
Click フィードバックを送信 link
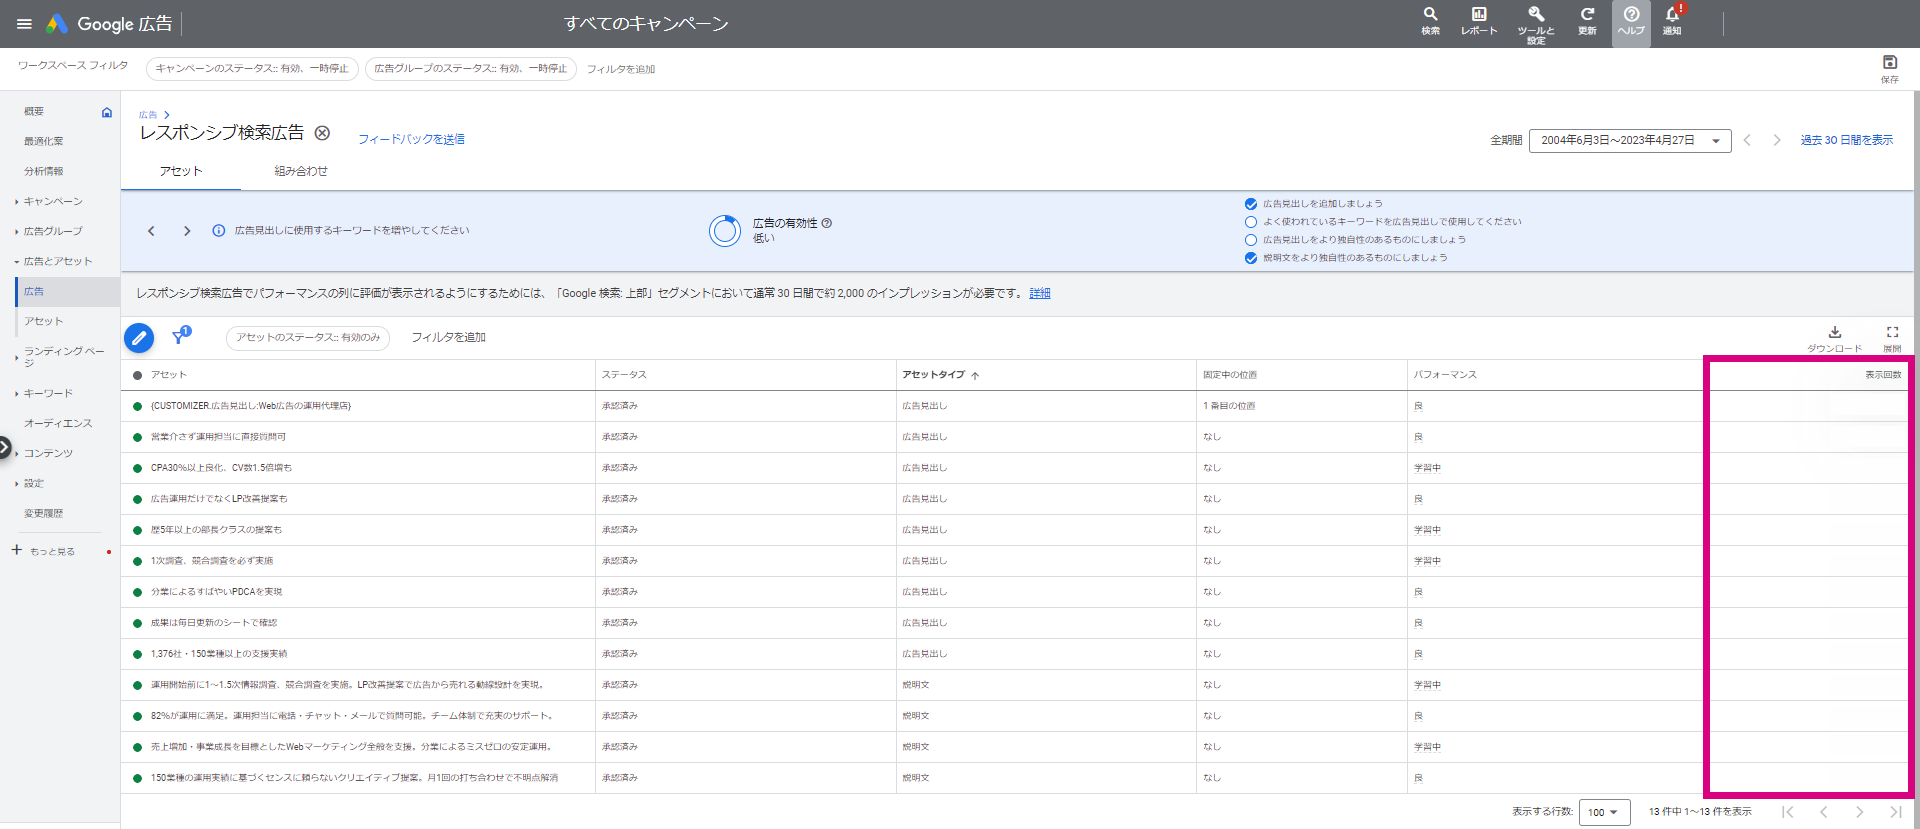click(411, 139)
